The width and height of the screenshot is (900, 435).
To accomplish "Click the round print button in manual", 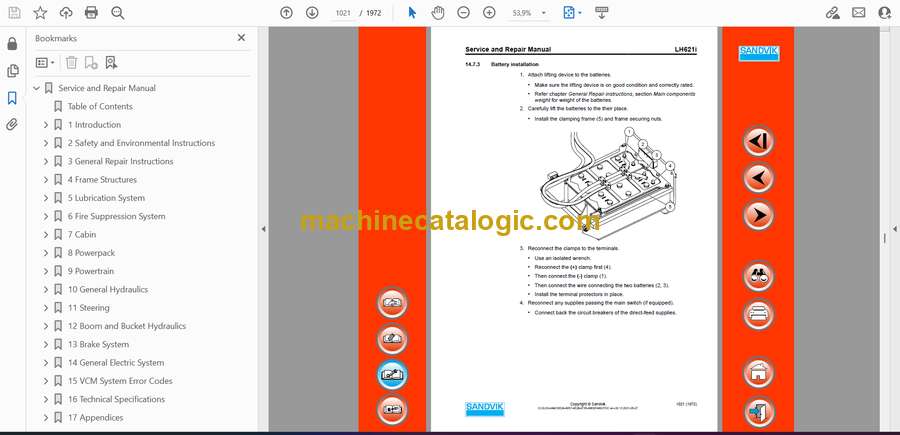I will tap(758, 314).
